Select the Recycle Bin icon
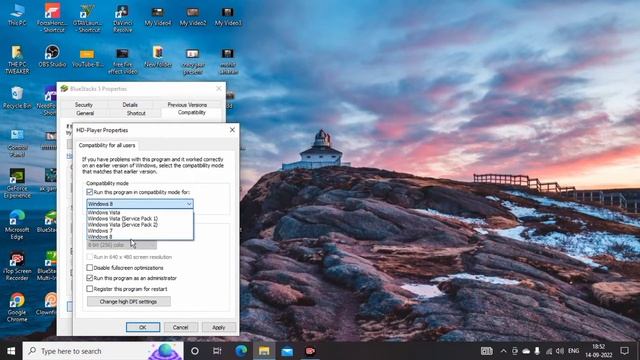The height and width of the screenshot is (360, 640). [x=17, y=98]
